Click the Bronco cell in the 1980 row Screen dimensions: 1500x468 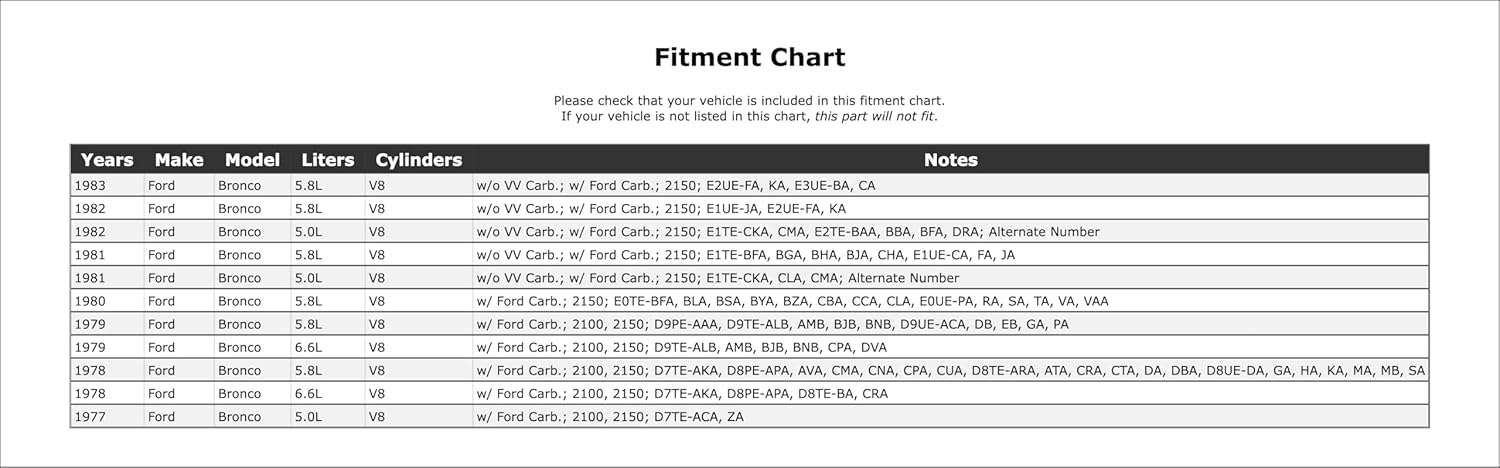(240, 301)
